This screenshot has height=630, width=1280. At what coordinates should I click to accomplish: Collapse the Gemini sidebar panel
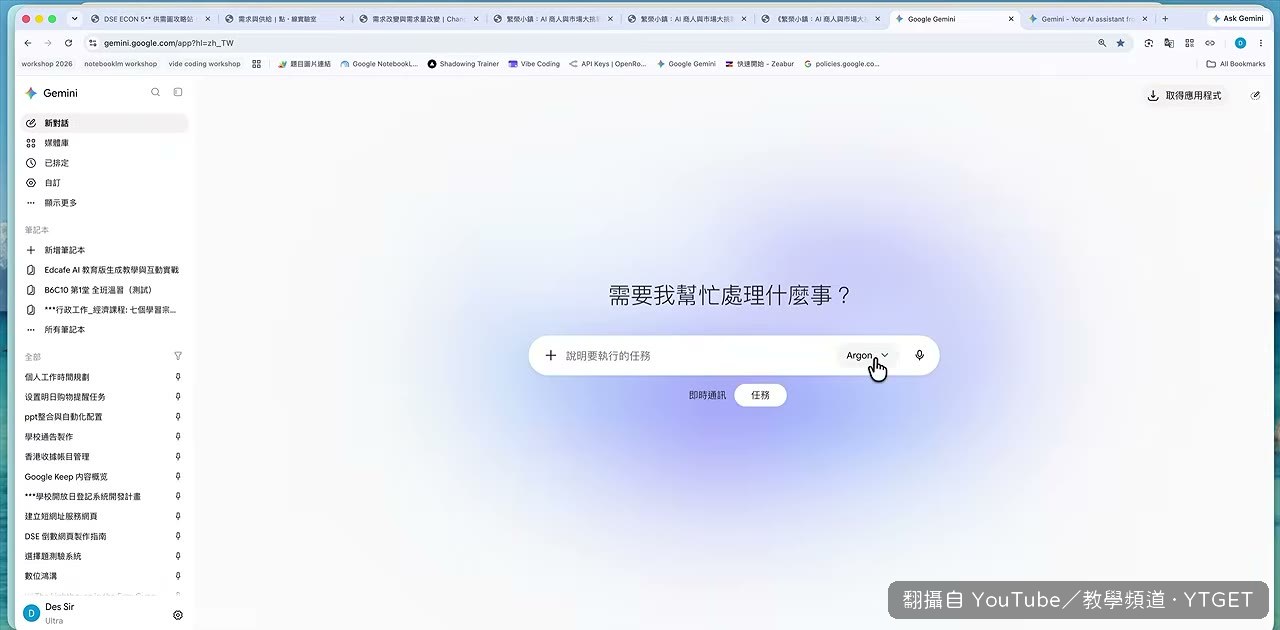click(178, 92)
